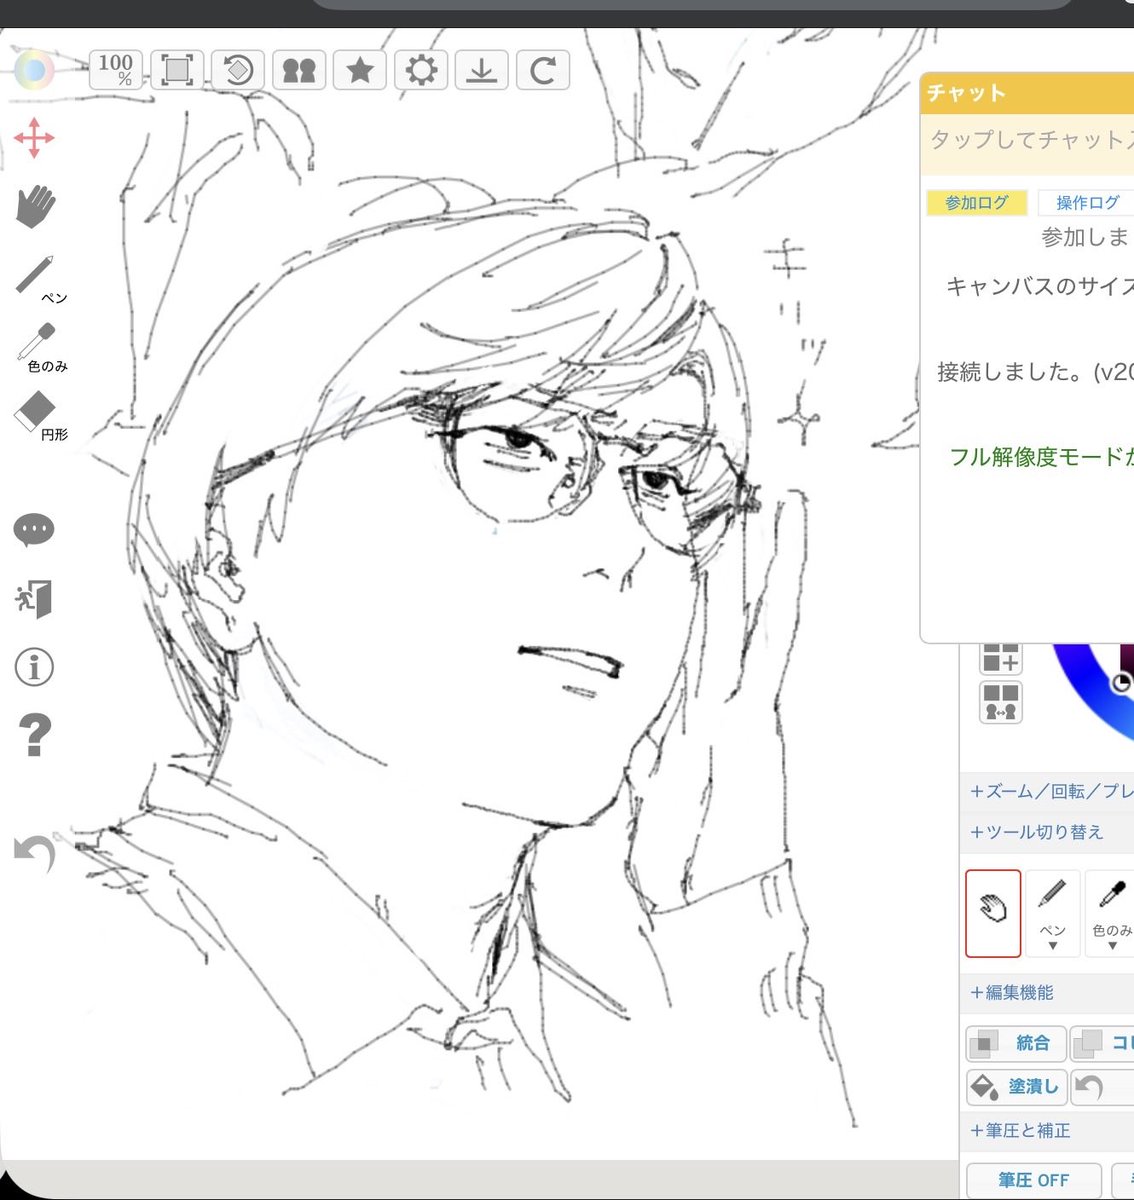Select 色のみ eyedropper in right tool panel

[x=1111, y=913]
